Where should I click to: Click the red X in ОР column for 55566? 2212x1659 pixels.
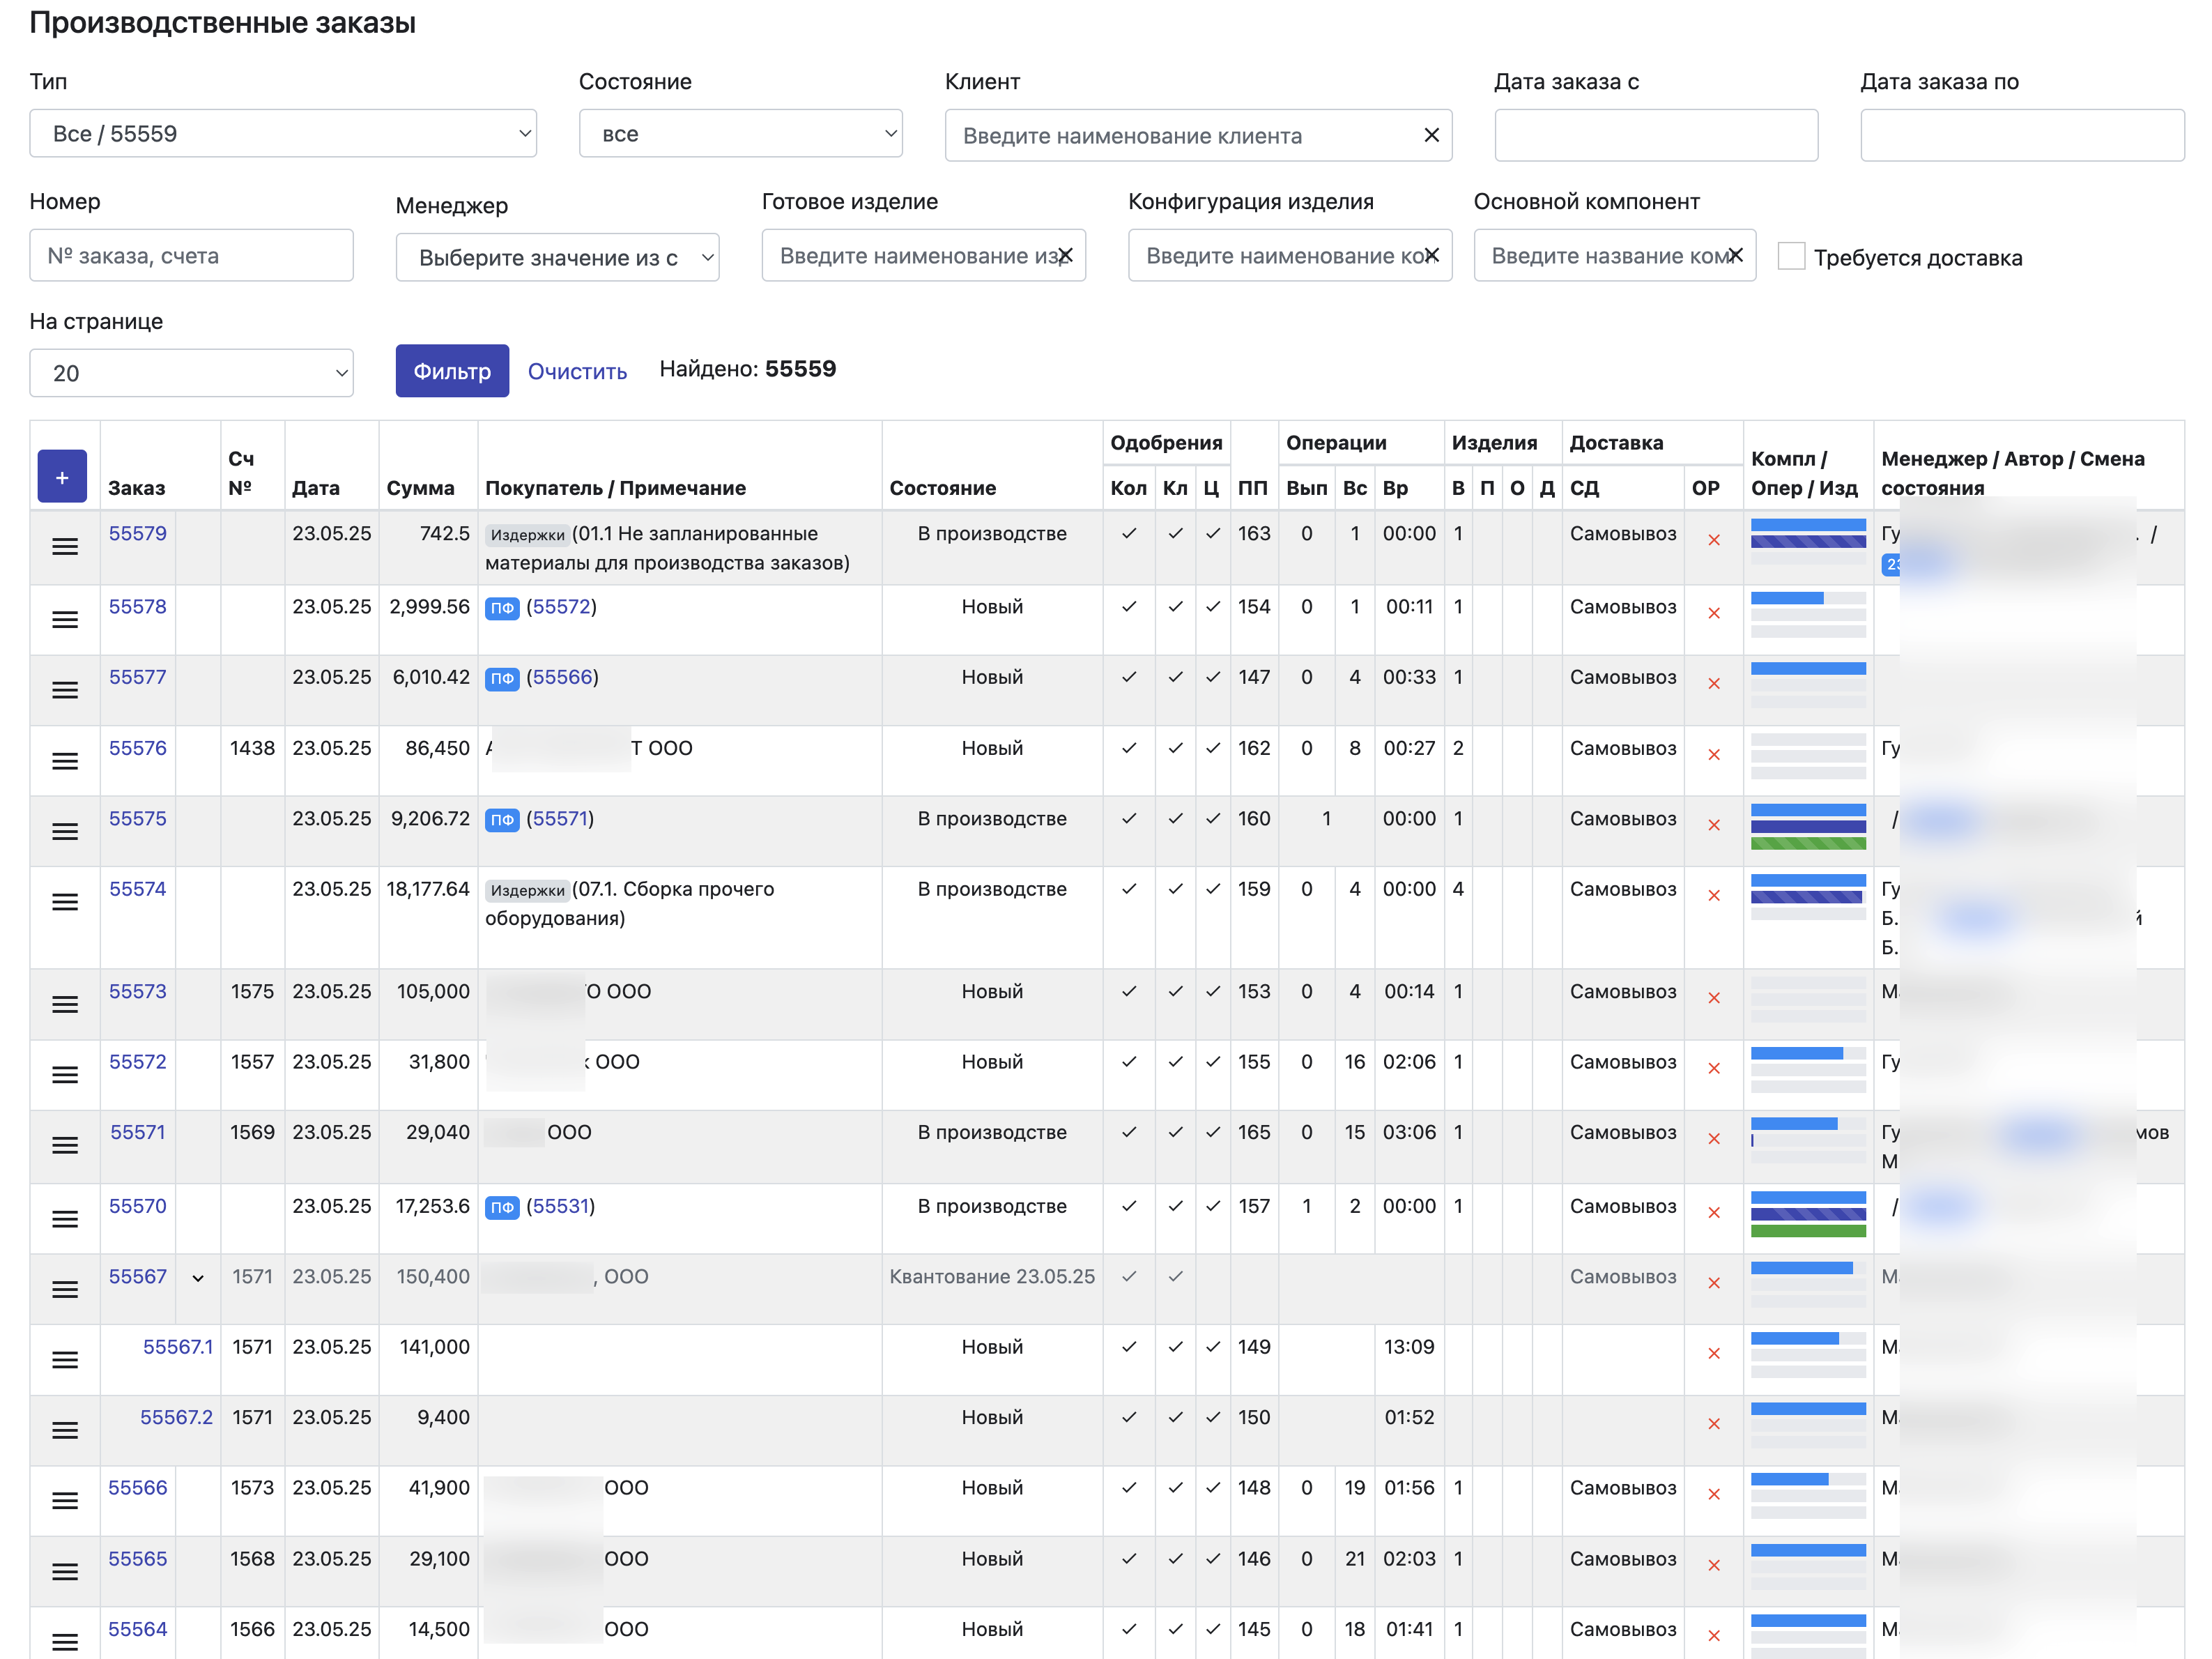tap(1714, 1494)
